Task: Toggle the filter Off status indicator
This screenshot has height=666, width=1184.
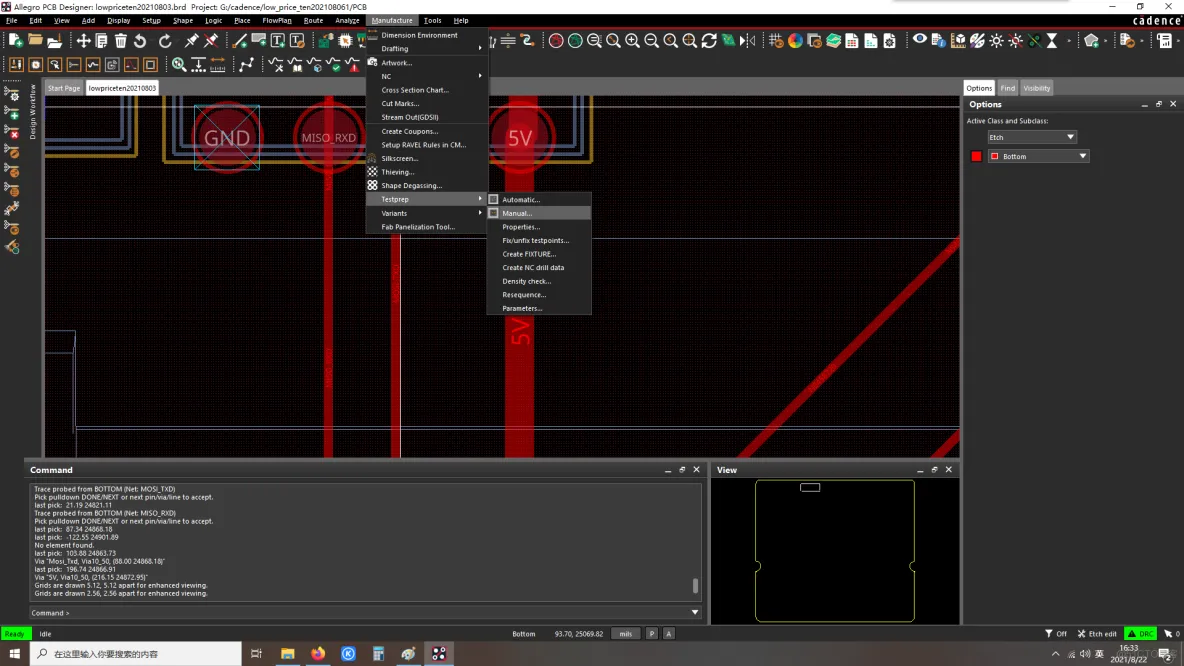Action: 1056,634
